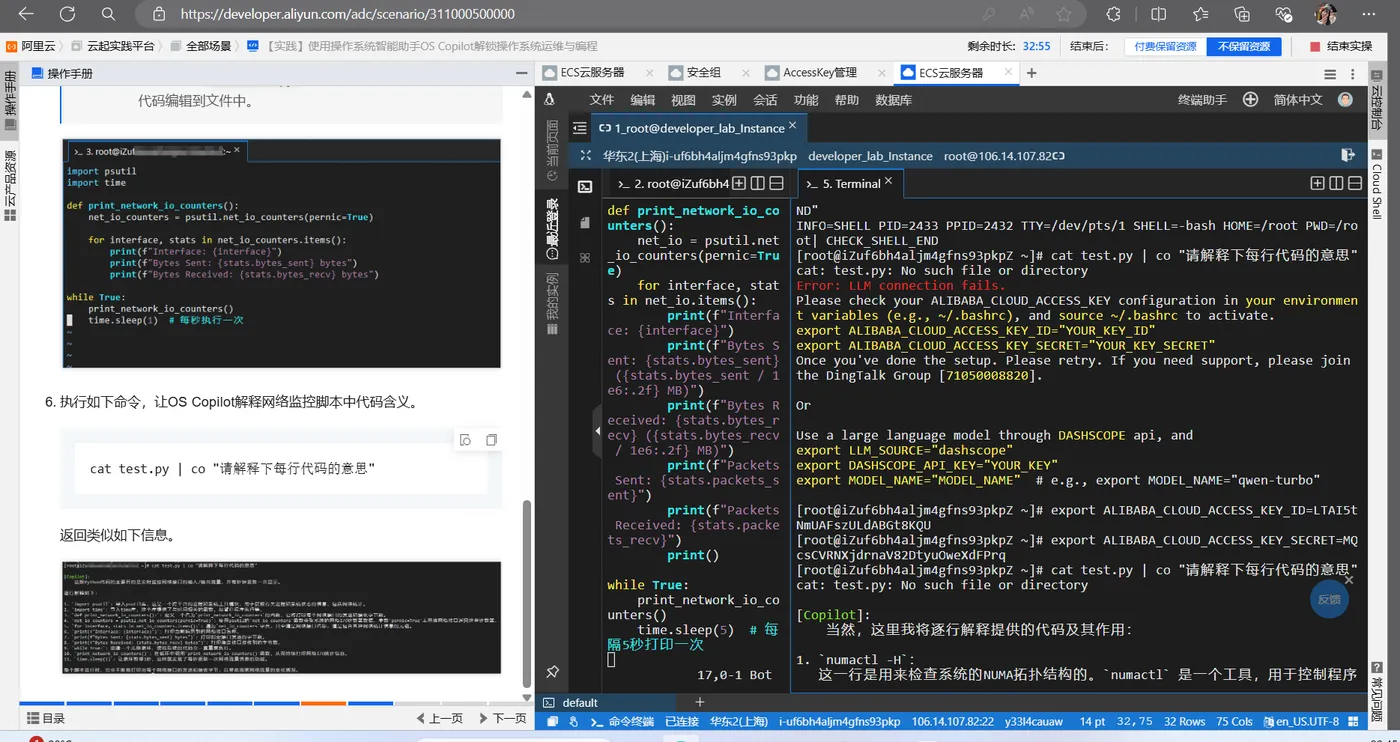
Task: Go to 上一页 of the manual
Action: [440, 718]
